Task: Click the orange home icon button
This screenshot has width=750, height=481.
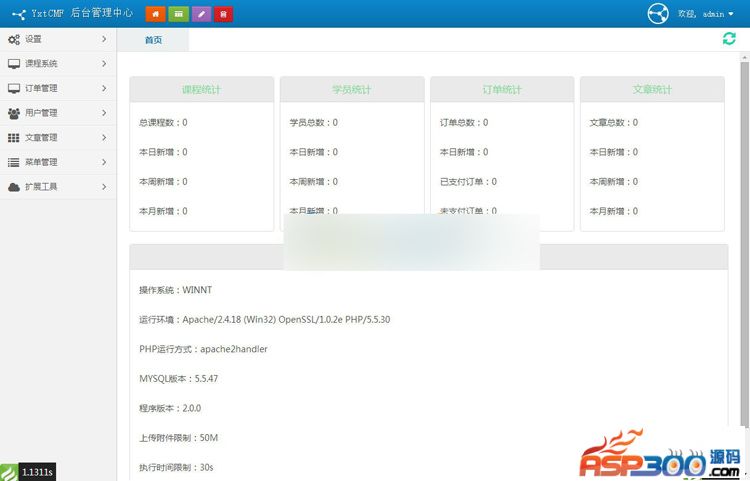Action: [155, 14]
